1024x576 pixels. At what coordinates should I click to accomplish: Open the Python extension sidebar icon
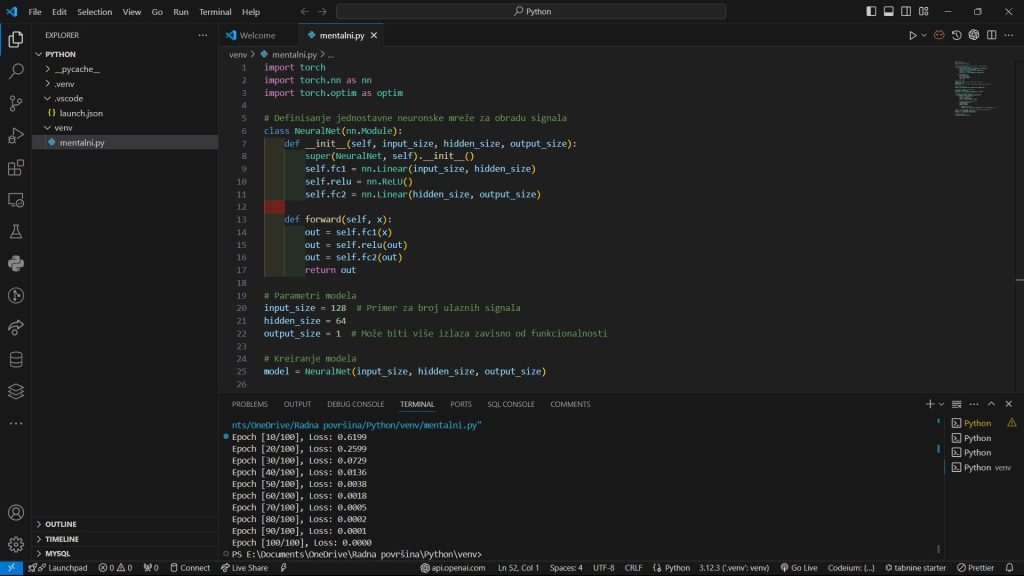coord(16,263)
